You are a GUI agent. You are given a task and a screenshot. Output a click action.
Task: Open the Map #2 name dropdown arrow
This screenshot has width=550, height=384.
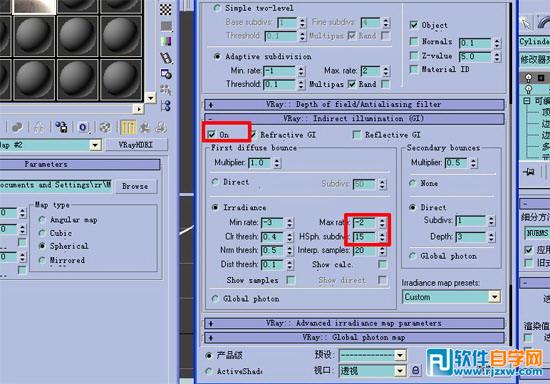(x=95, y=145)
